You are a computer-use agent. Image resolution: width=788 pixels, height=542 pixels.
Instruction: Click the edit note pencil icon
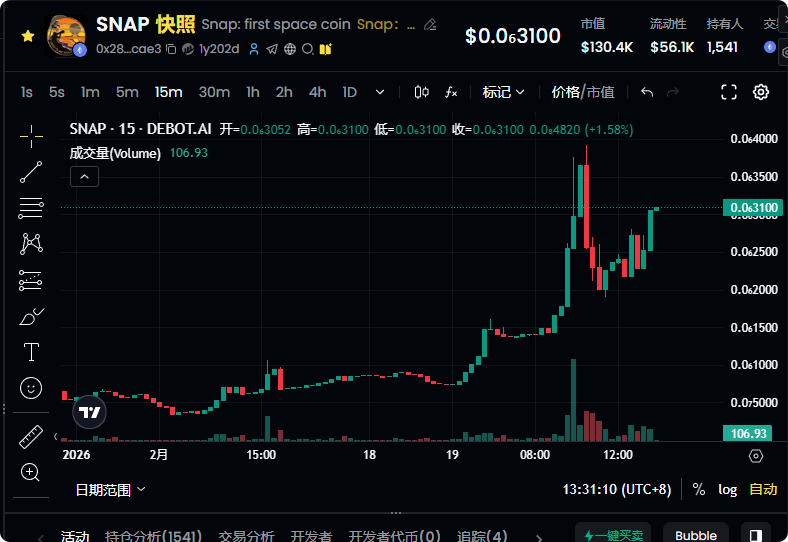point(430,24)
